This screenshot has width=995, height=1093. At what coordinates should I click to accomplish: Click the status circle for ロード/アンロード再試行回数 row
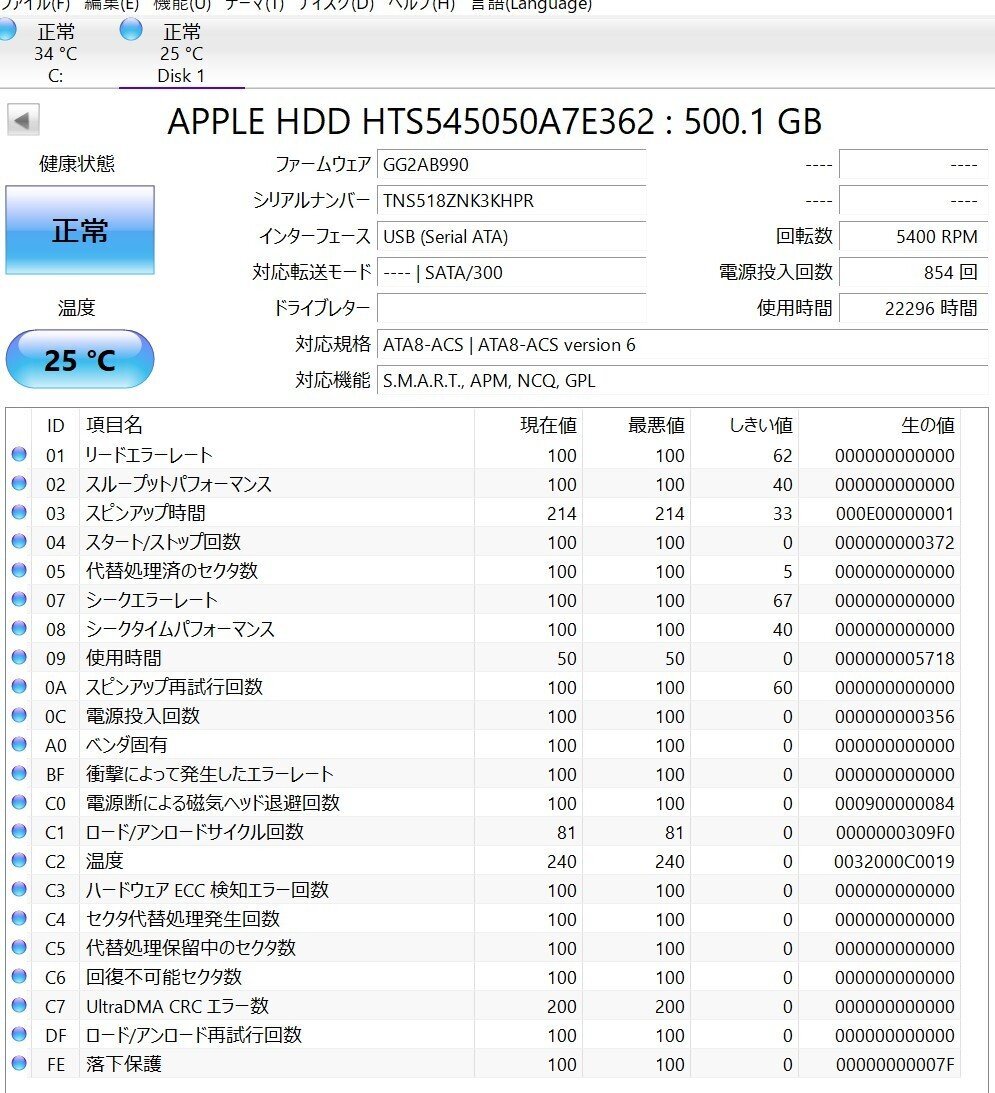click(19, 1034)
